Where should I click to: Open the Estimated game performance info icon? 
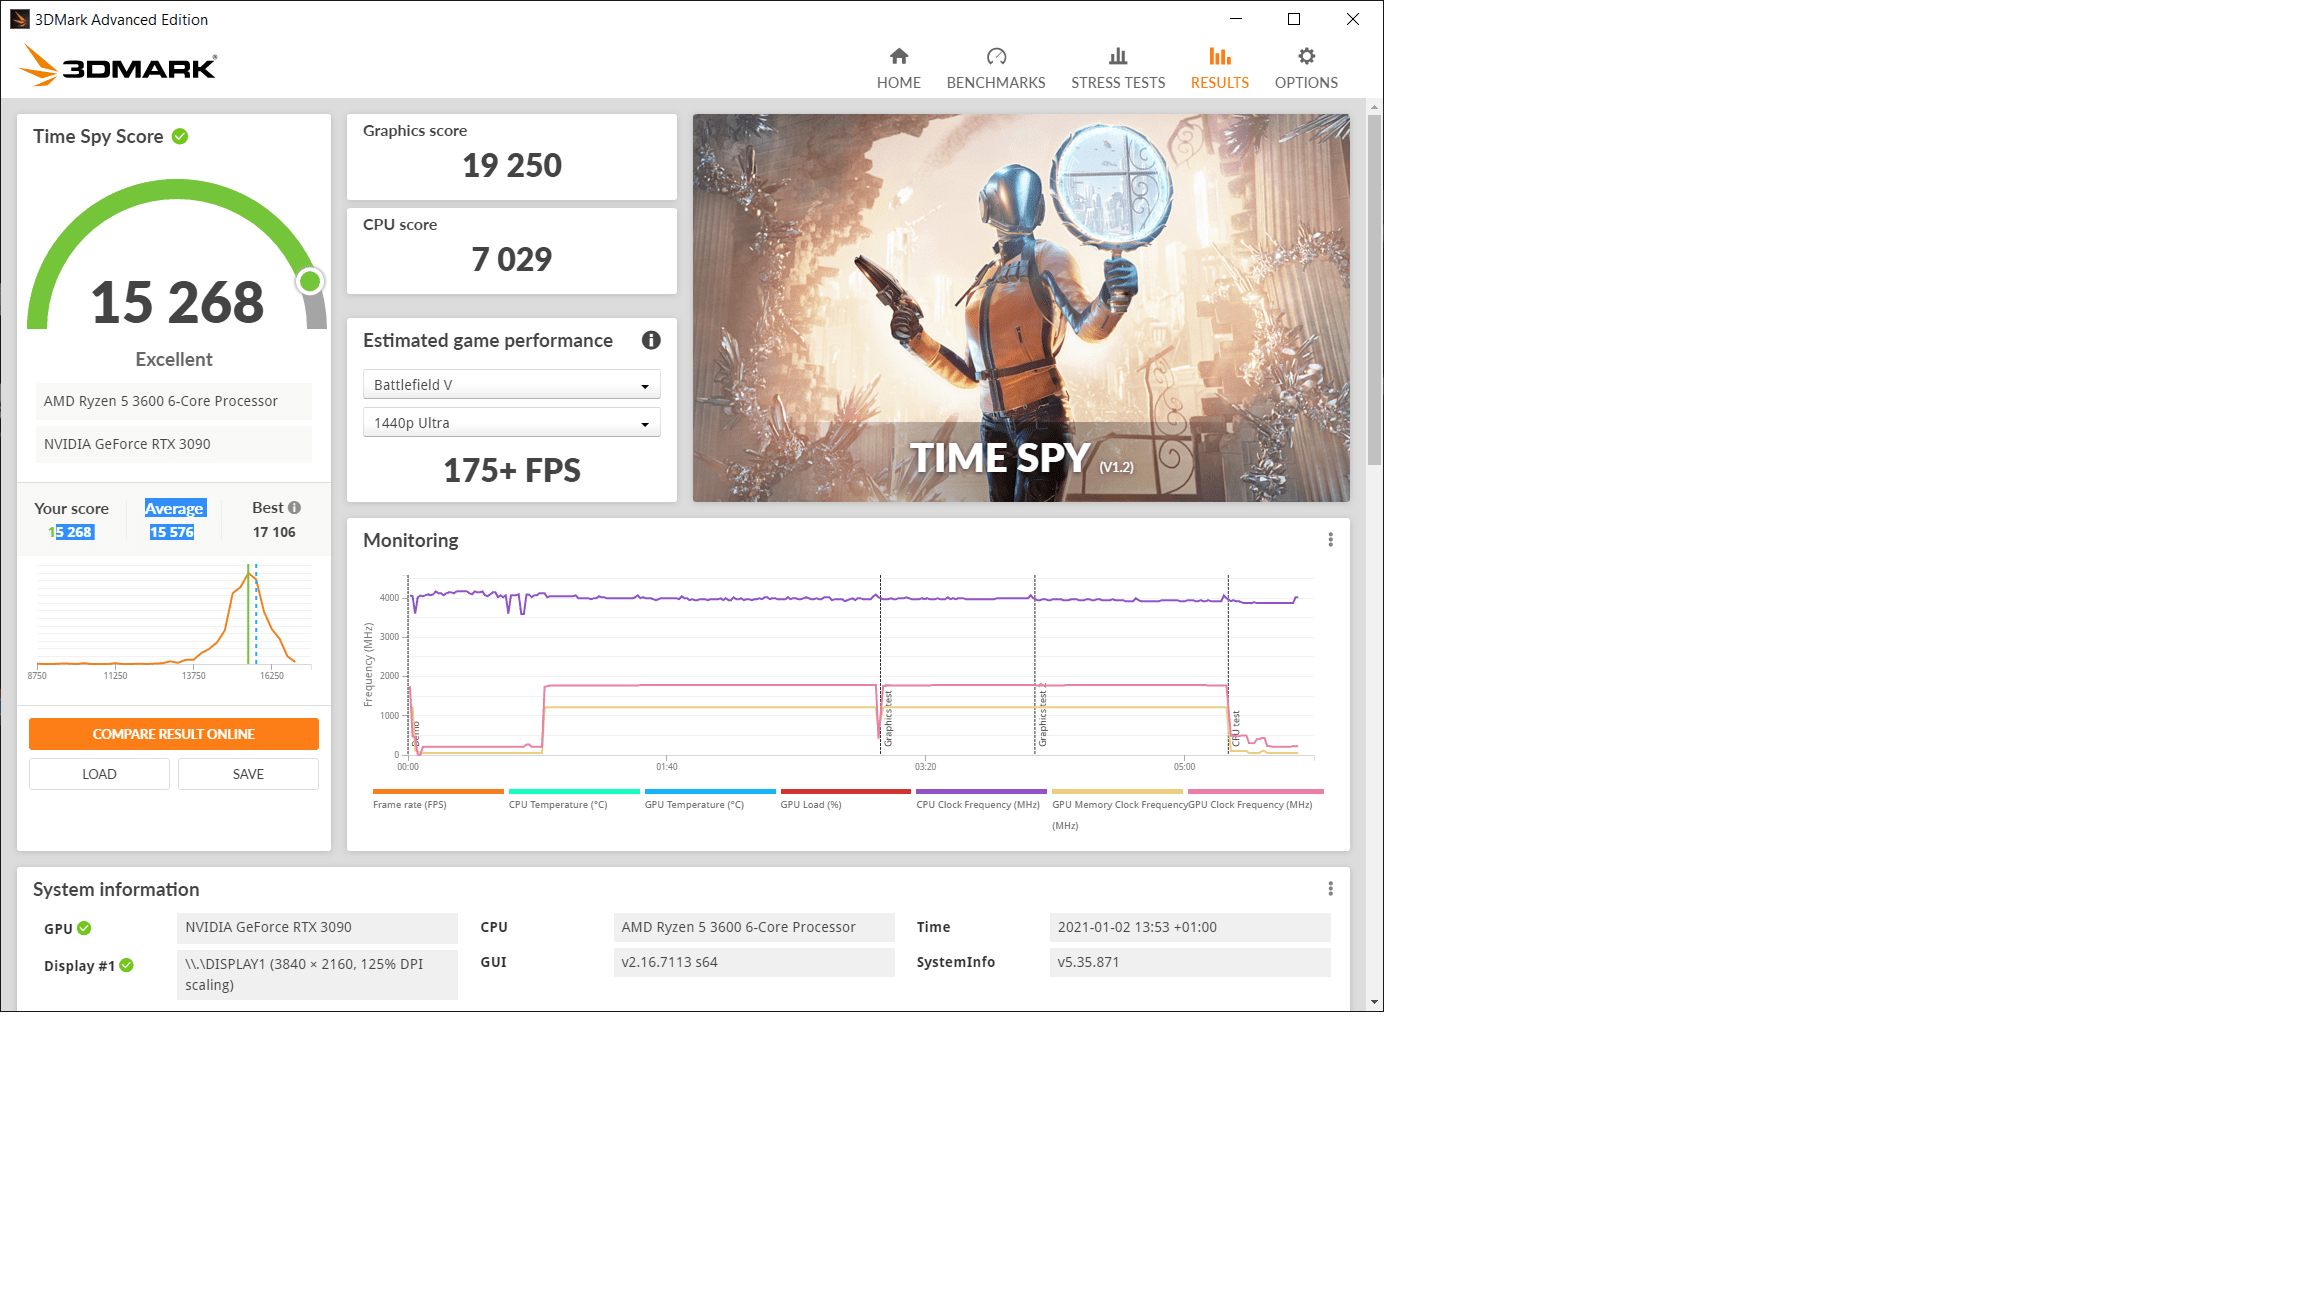pyautogui.click(x=651, y=340)
